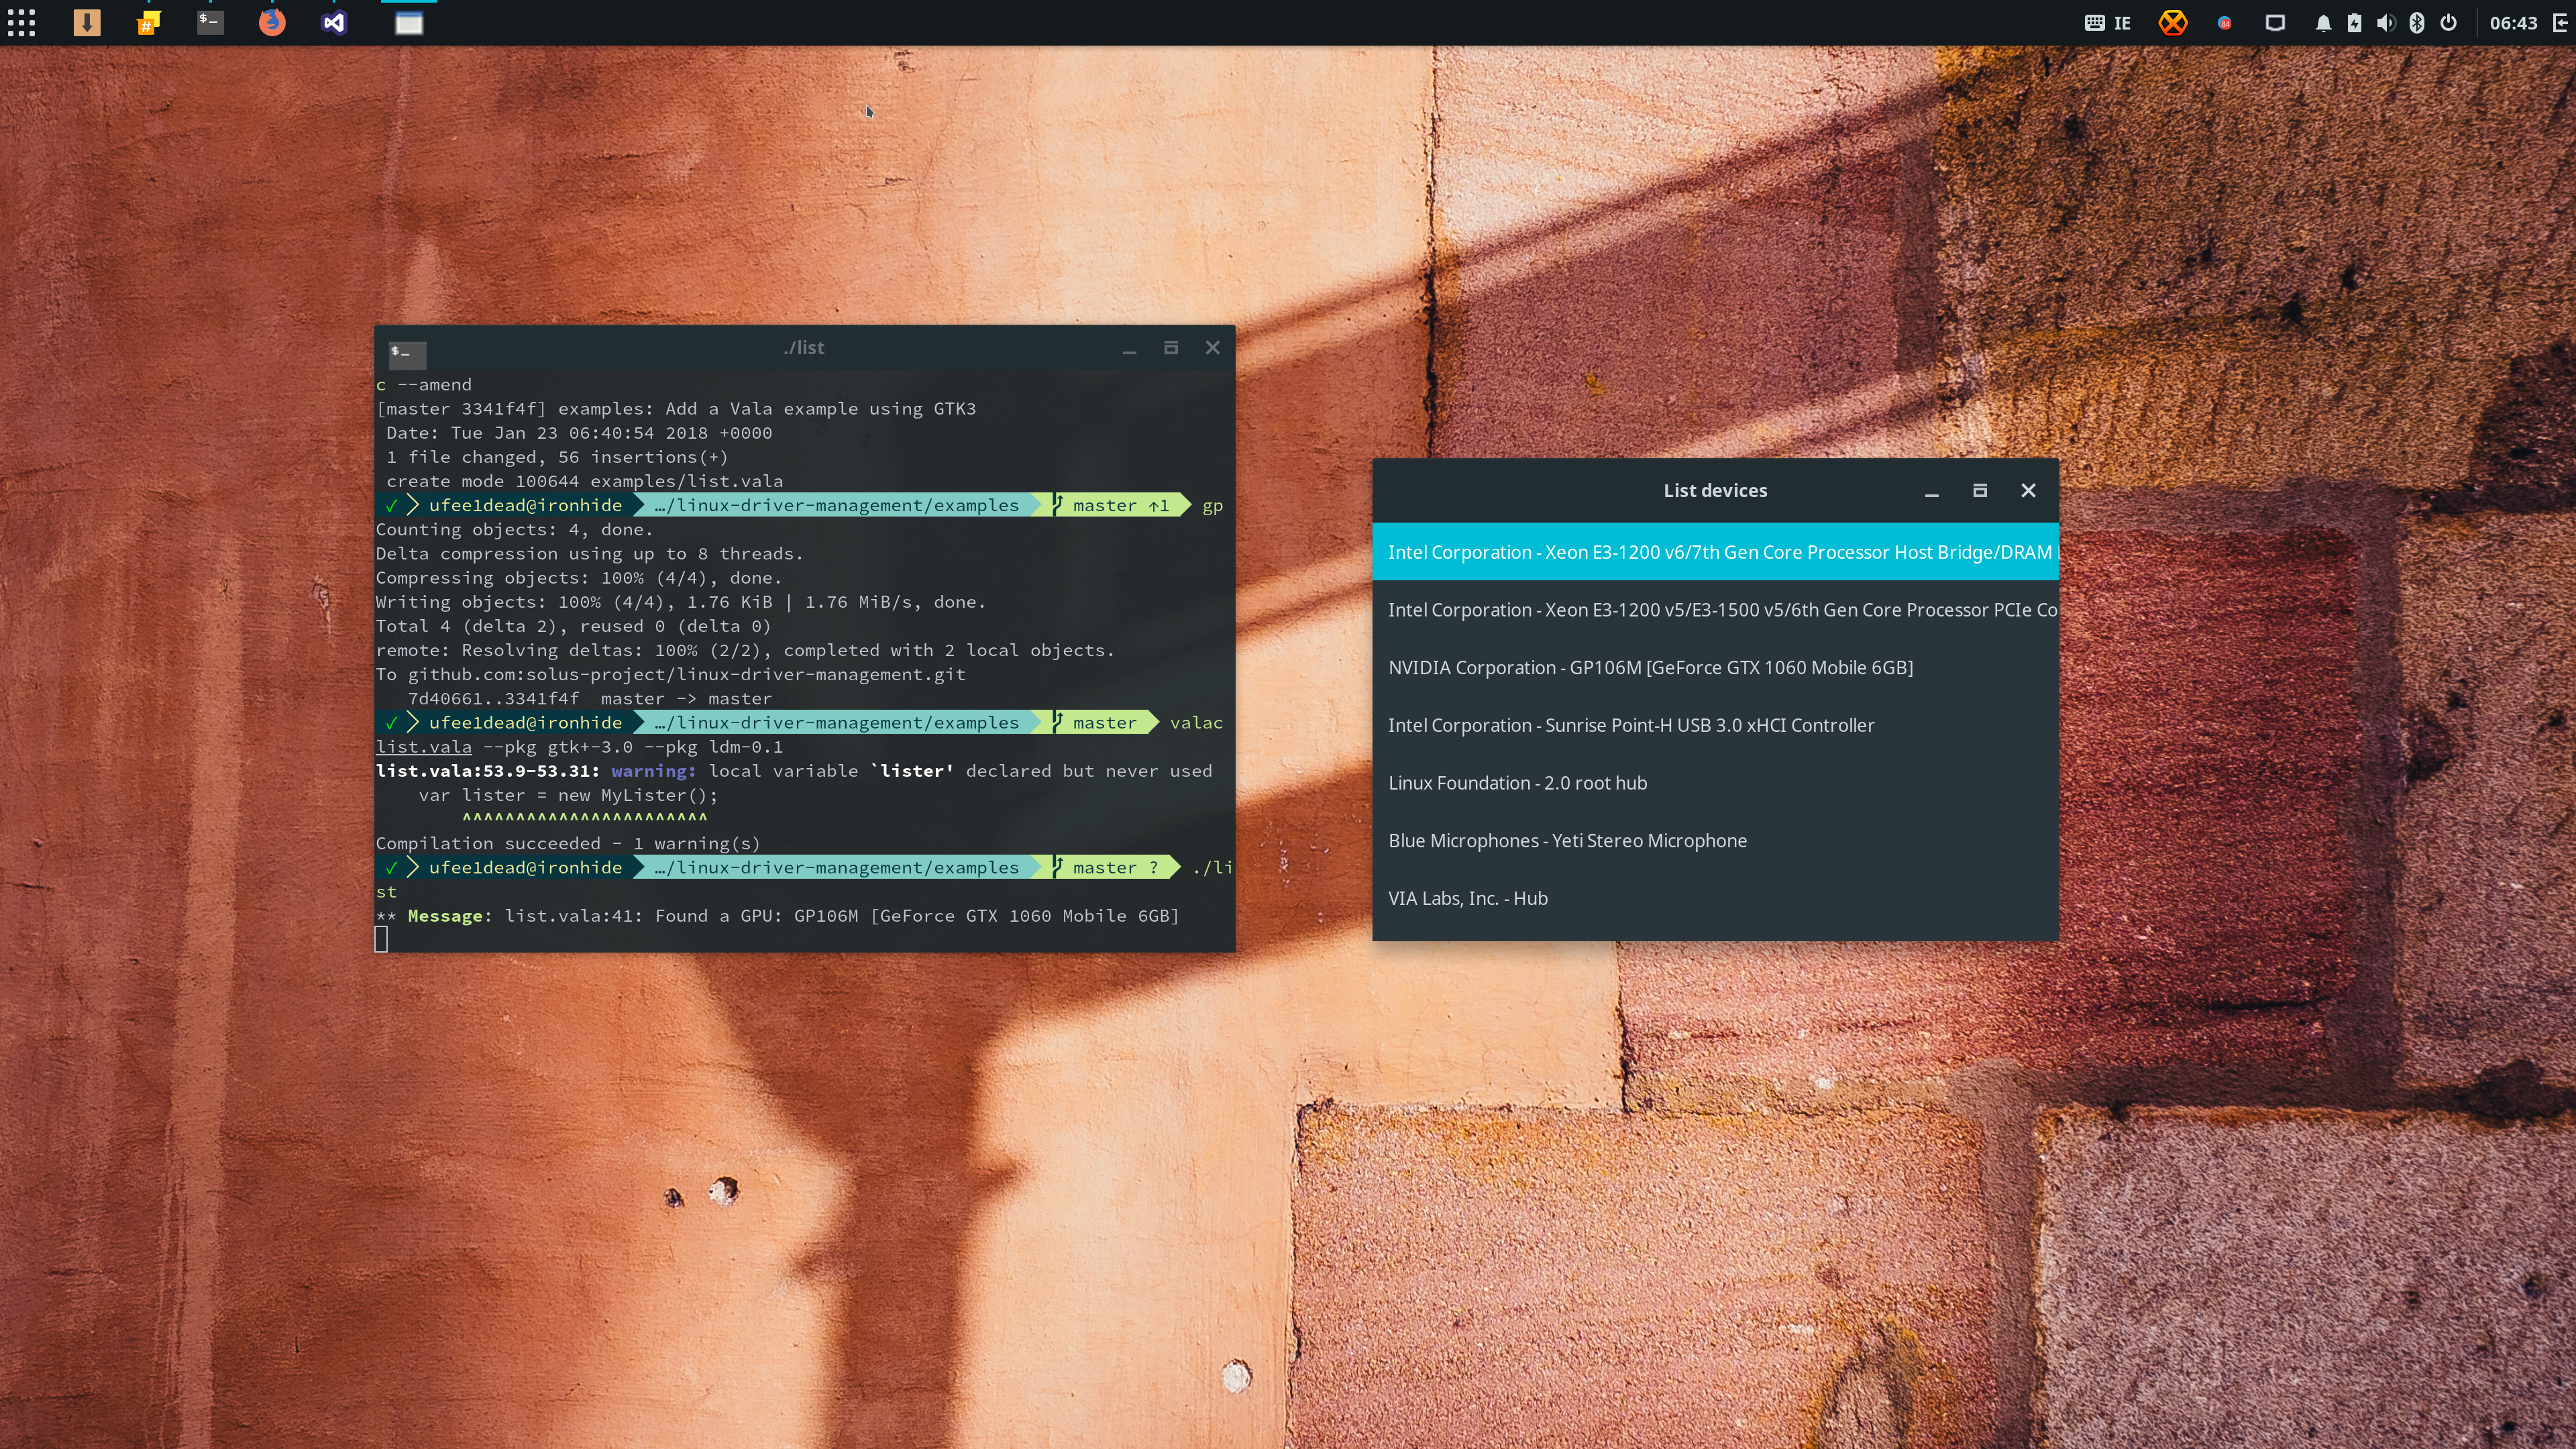Open the power/session menu icon

(x=2448, y=22)
